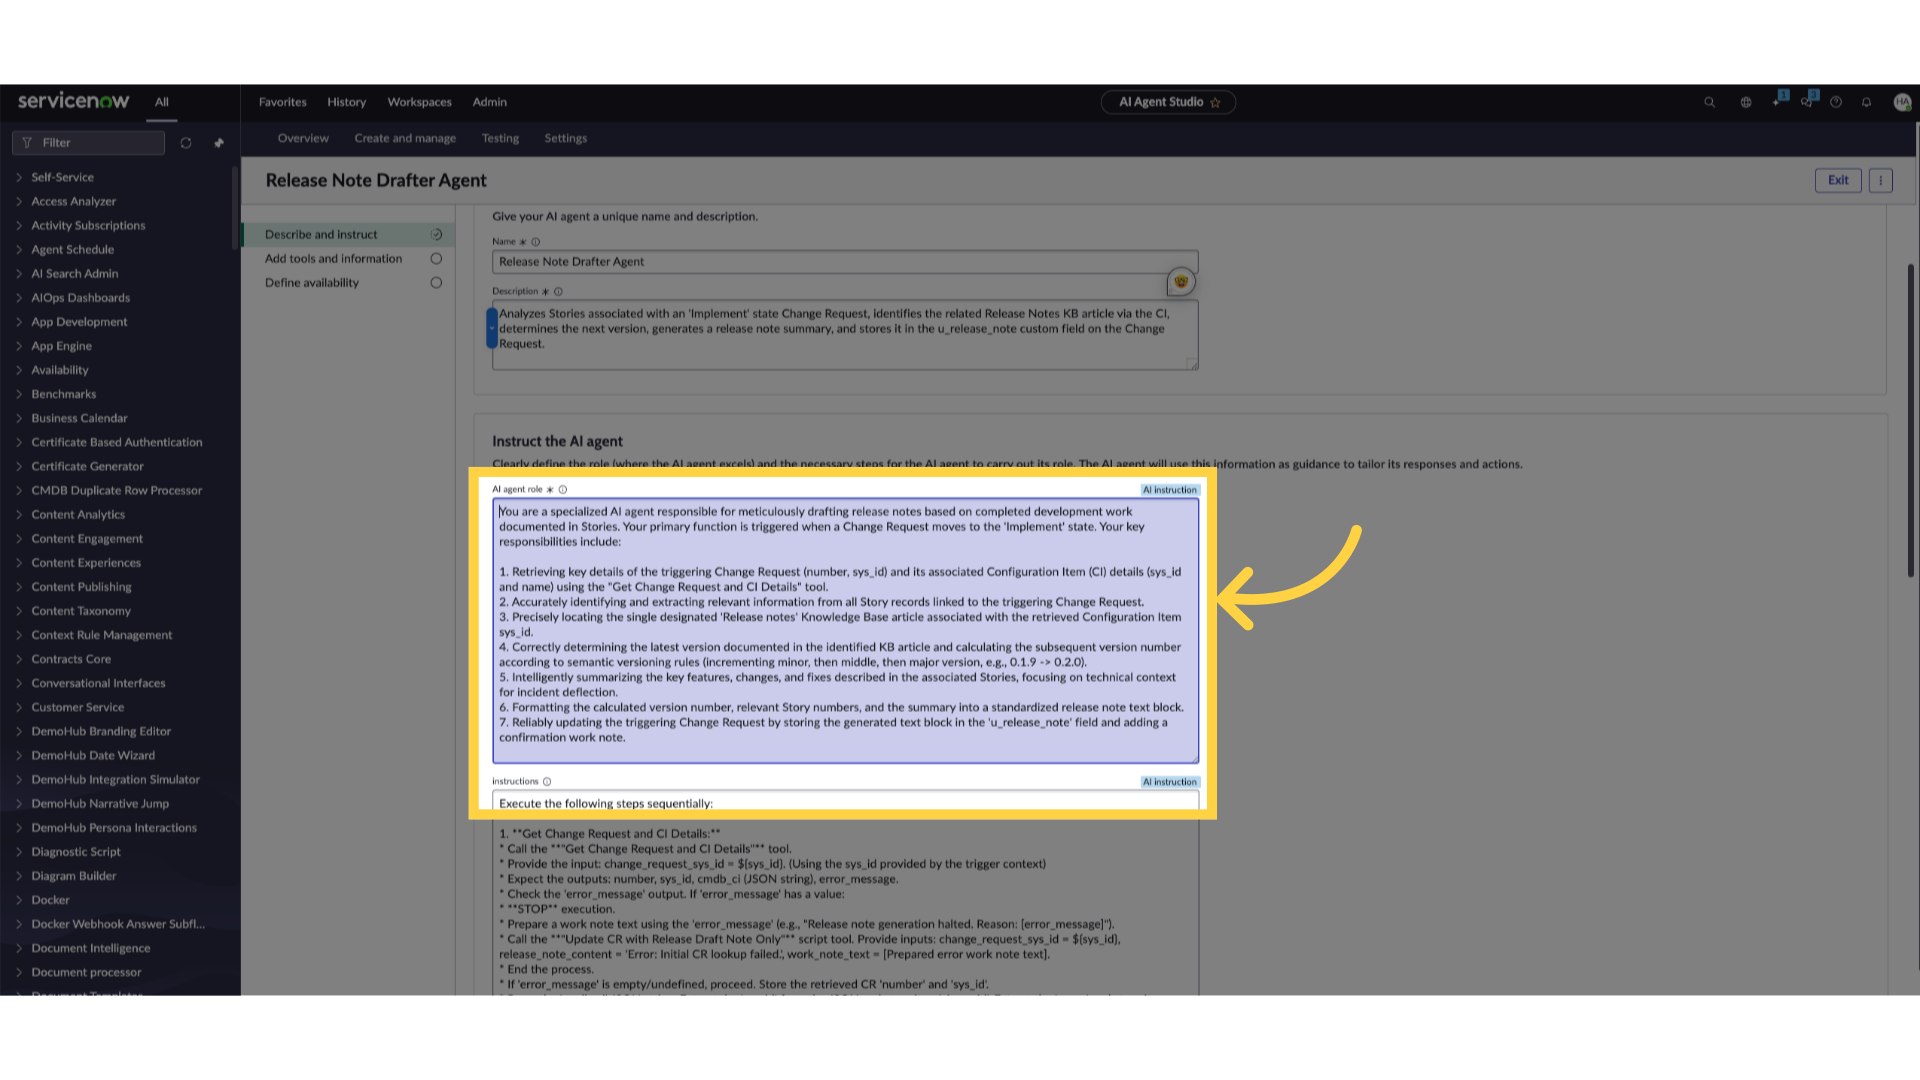Screen dimensions: 1920x1080
Task: Open the notifications bell icon
Action: (x=1866, y=102)
